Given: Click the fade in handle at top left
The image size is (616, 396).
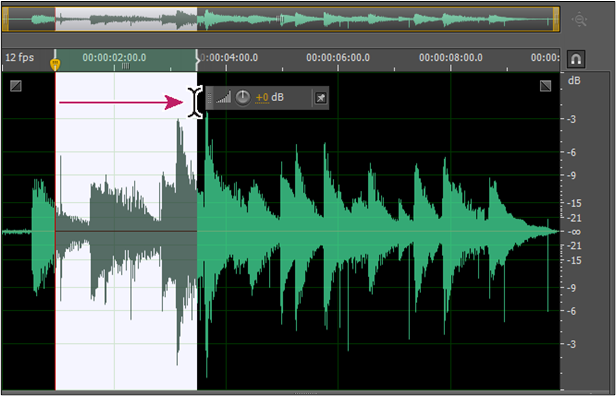Looking at the screenshot, I should (16, 86).
